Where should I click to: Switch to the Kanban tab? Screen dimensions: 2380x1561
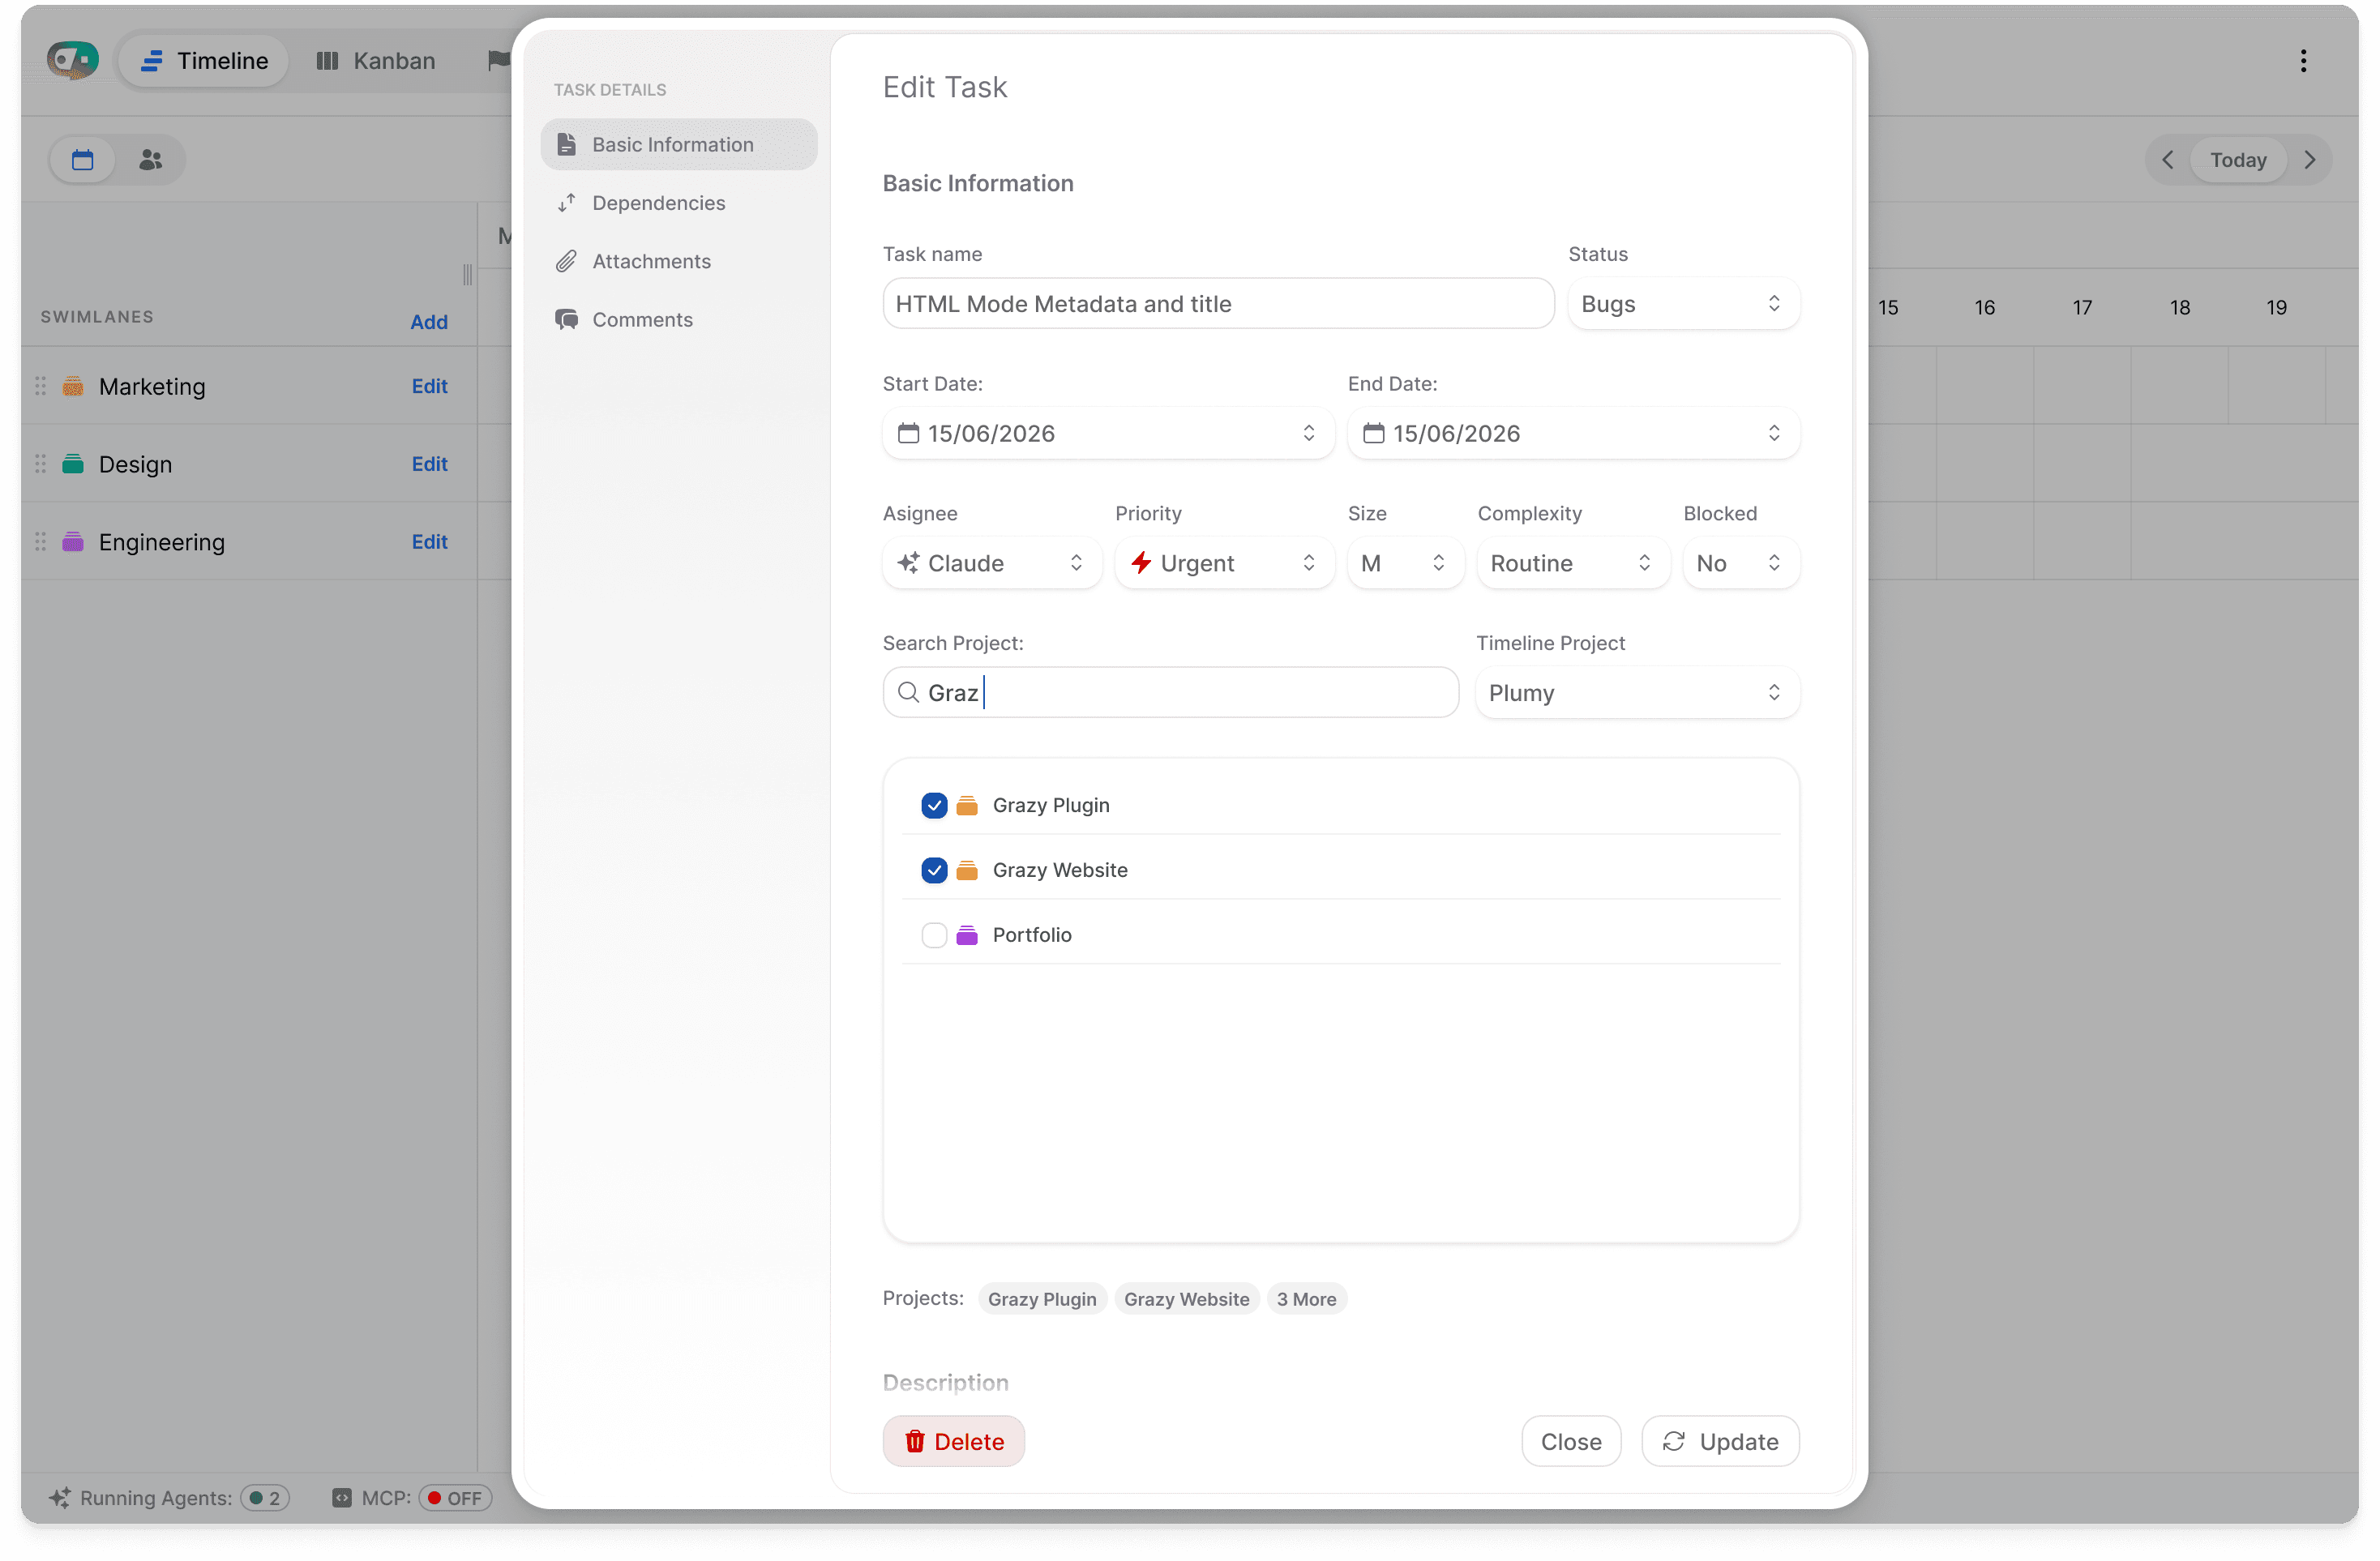[376, 61]
